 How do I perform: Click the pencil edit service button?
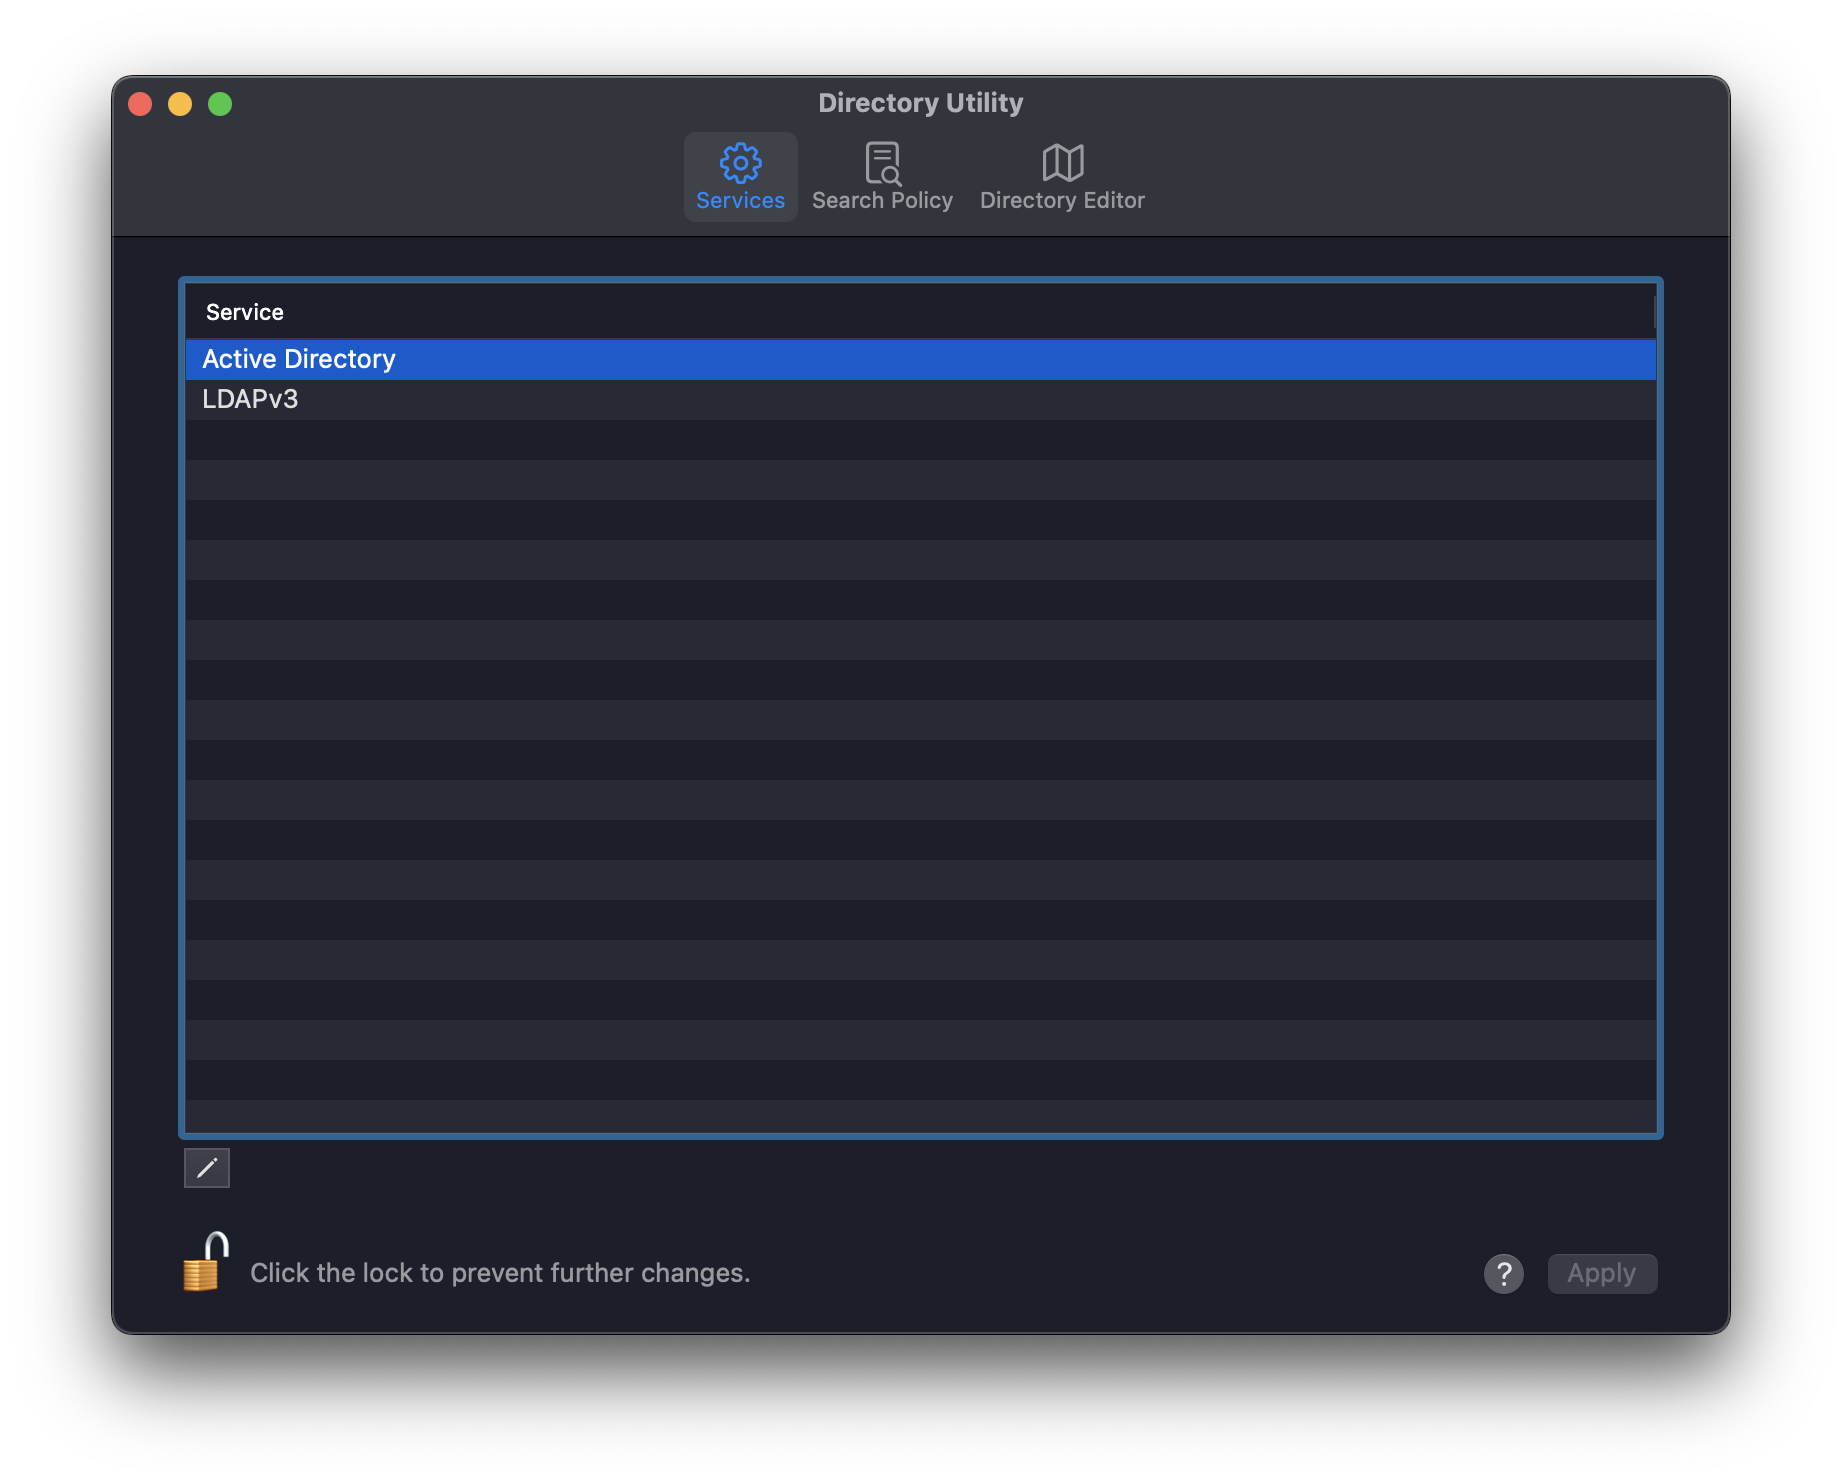(207, 1168)
